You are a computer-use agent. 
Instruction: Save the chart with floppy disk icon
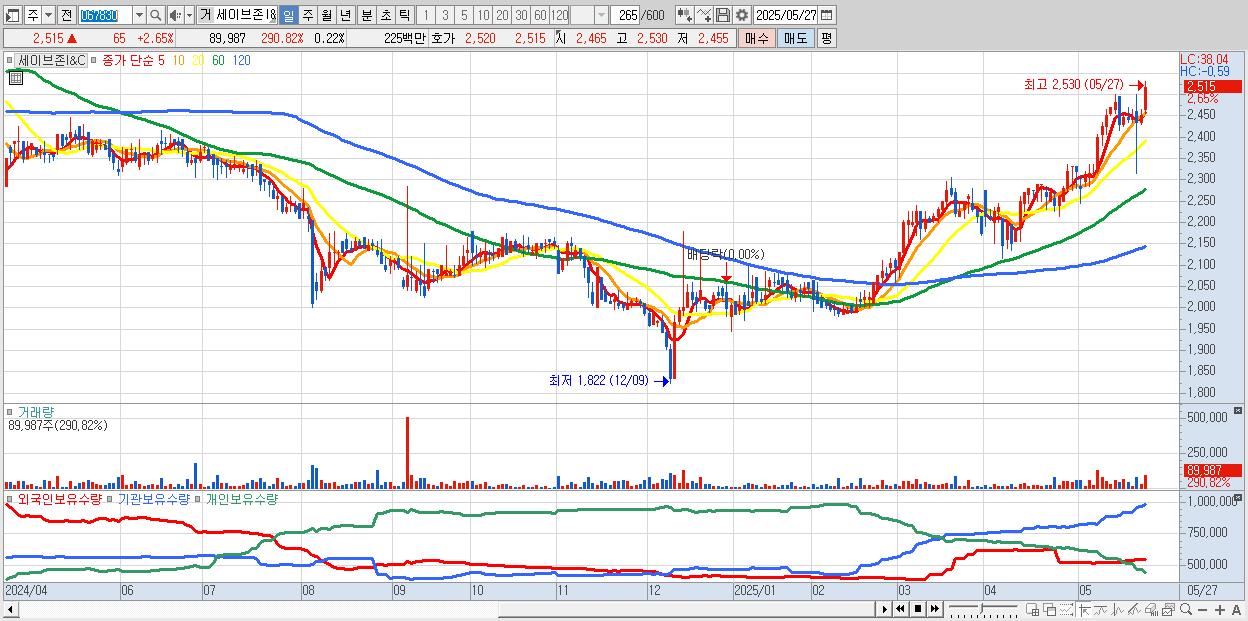point(723,15)
